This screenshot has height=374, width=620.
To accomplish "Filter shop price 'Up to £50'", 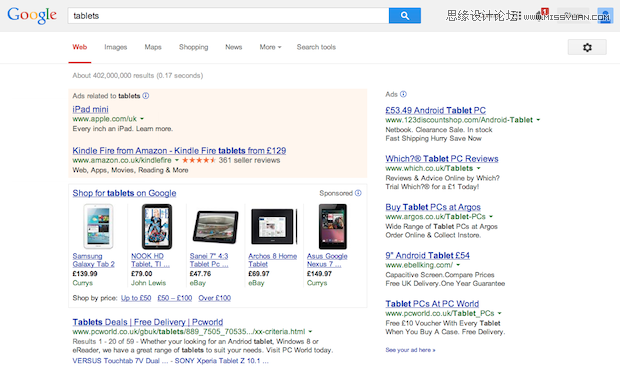I will [x=136, y=298].
